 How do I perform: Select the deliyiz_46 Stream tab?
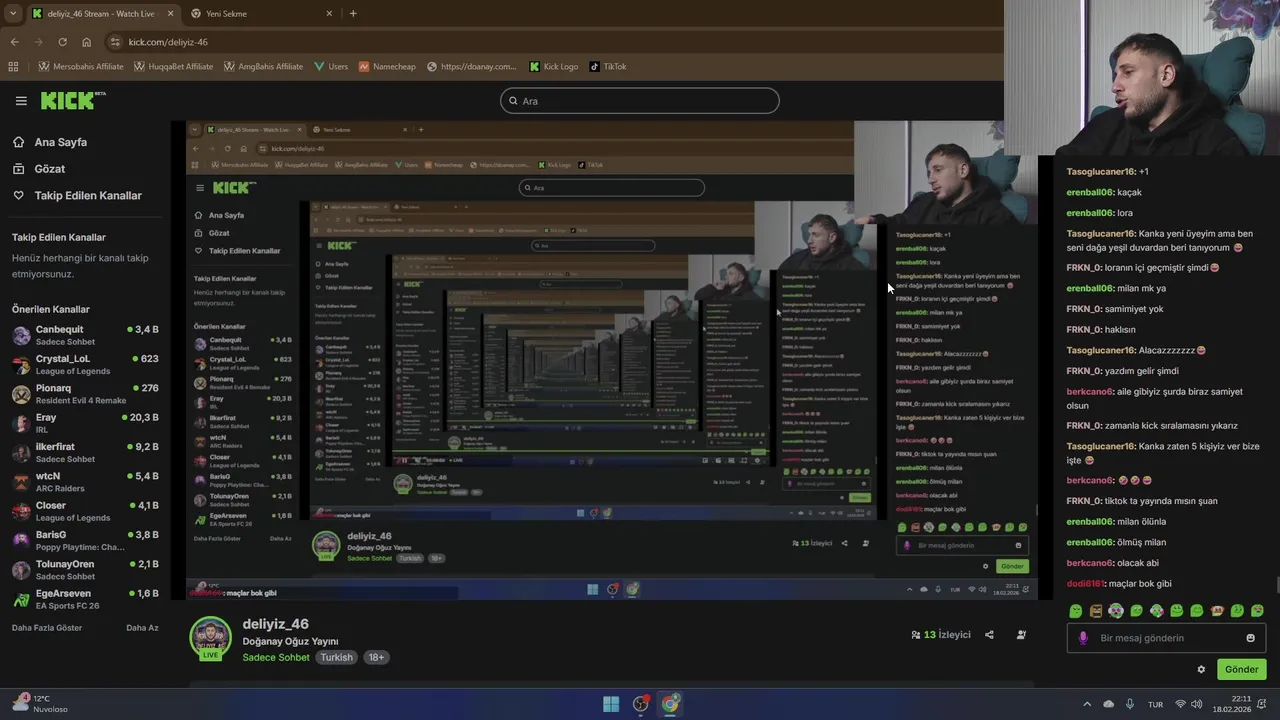pos(101,13)
